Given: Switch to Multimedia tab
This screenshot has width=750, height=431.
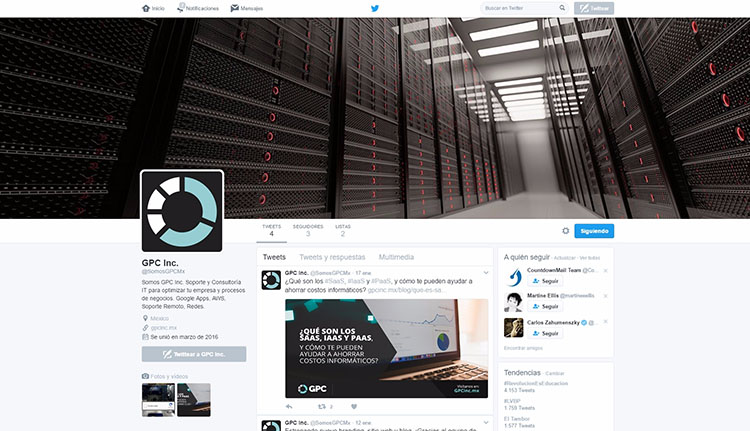Looking at the screenshot, I should (396, 257).
